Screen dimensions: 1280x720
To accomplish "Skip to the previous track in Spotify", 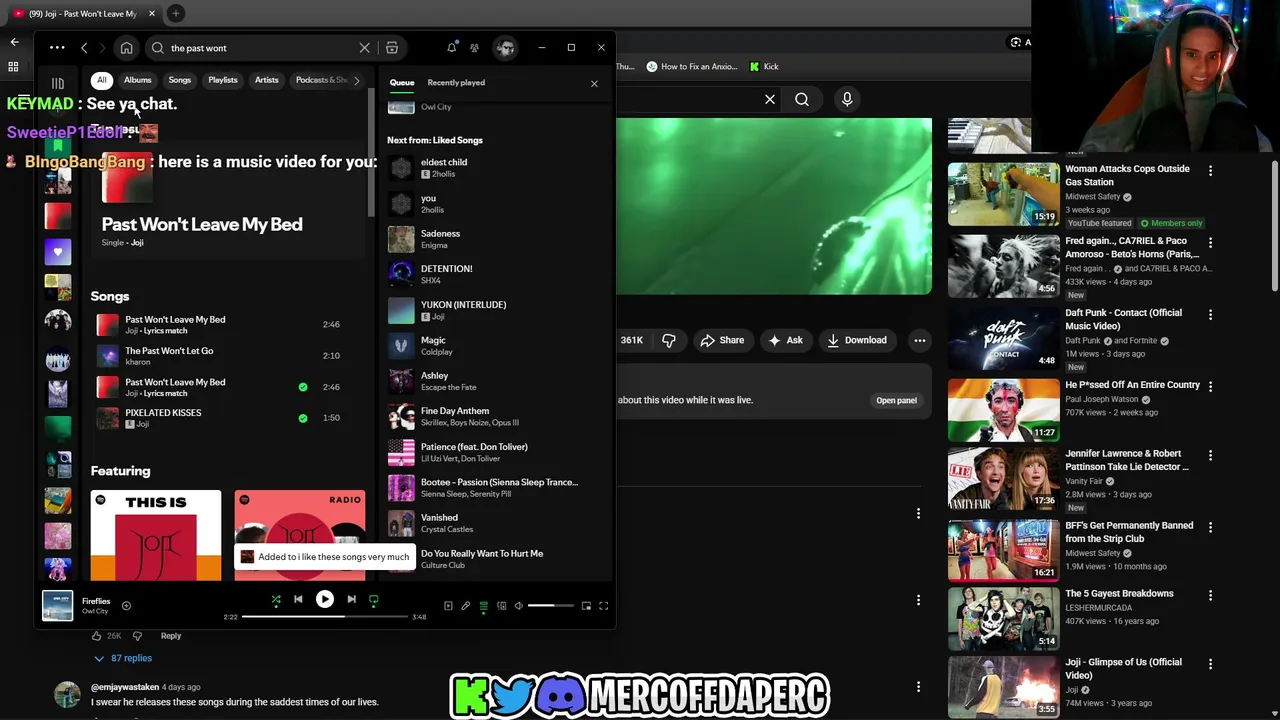I will click(298, 599).
